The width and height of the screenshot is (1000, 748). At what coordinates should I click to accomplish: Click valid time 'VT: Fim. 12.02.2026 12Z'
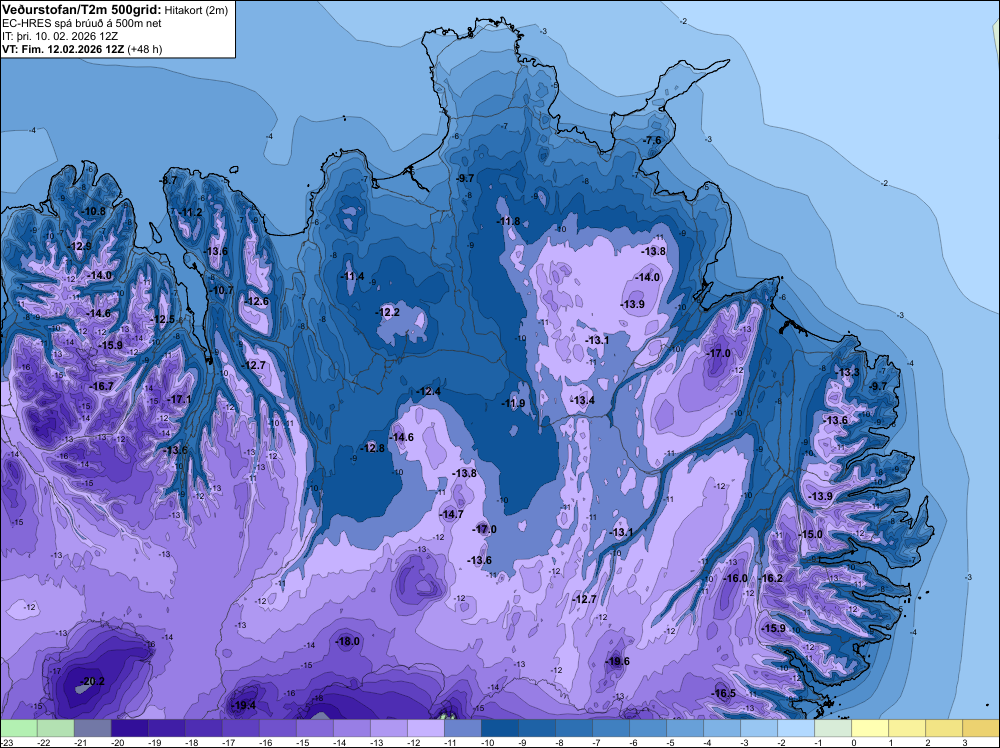63,49
